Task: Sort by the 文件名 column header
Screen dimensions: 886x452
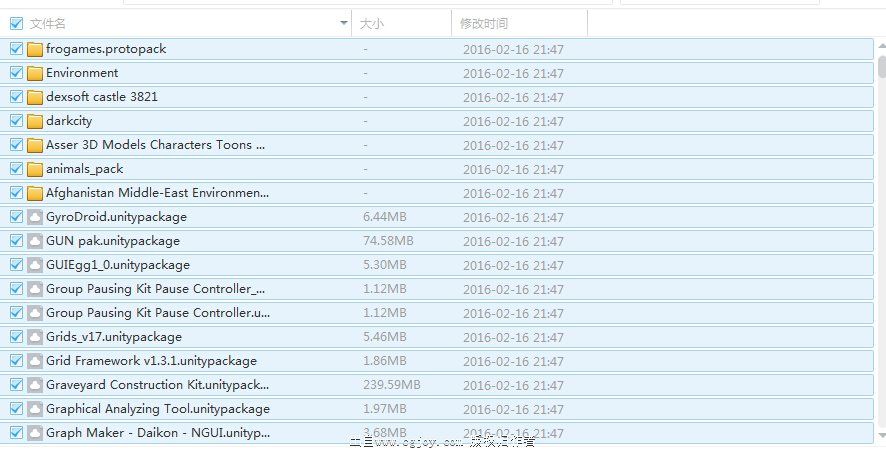Action: [47, 24]
